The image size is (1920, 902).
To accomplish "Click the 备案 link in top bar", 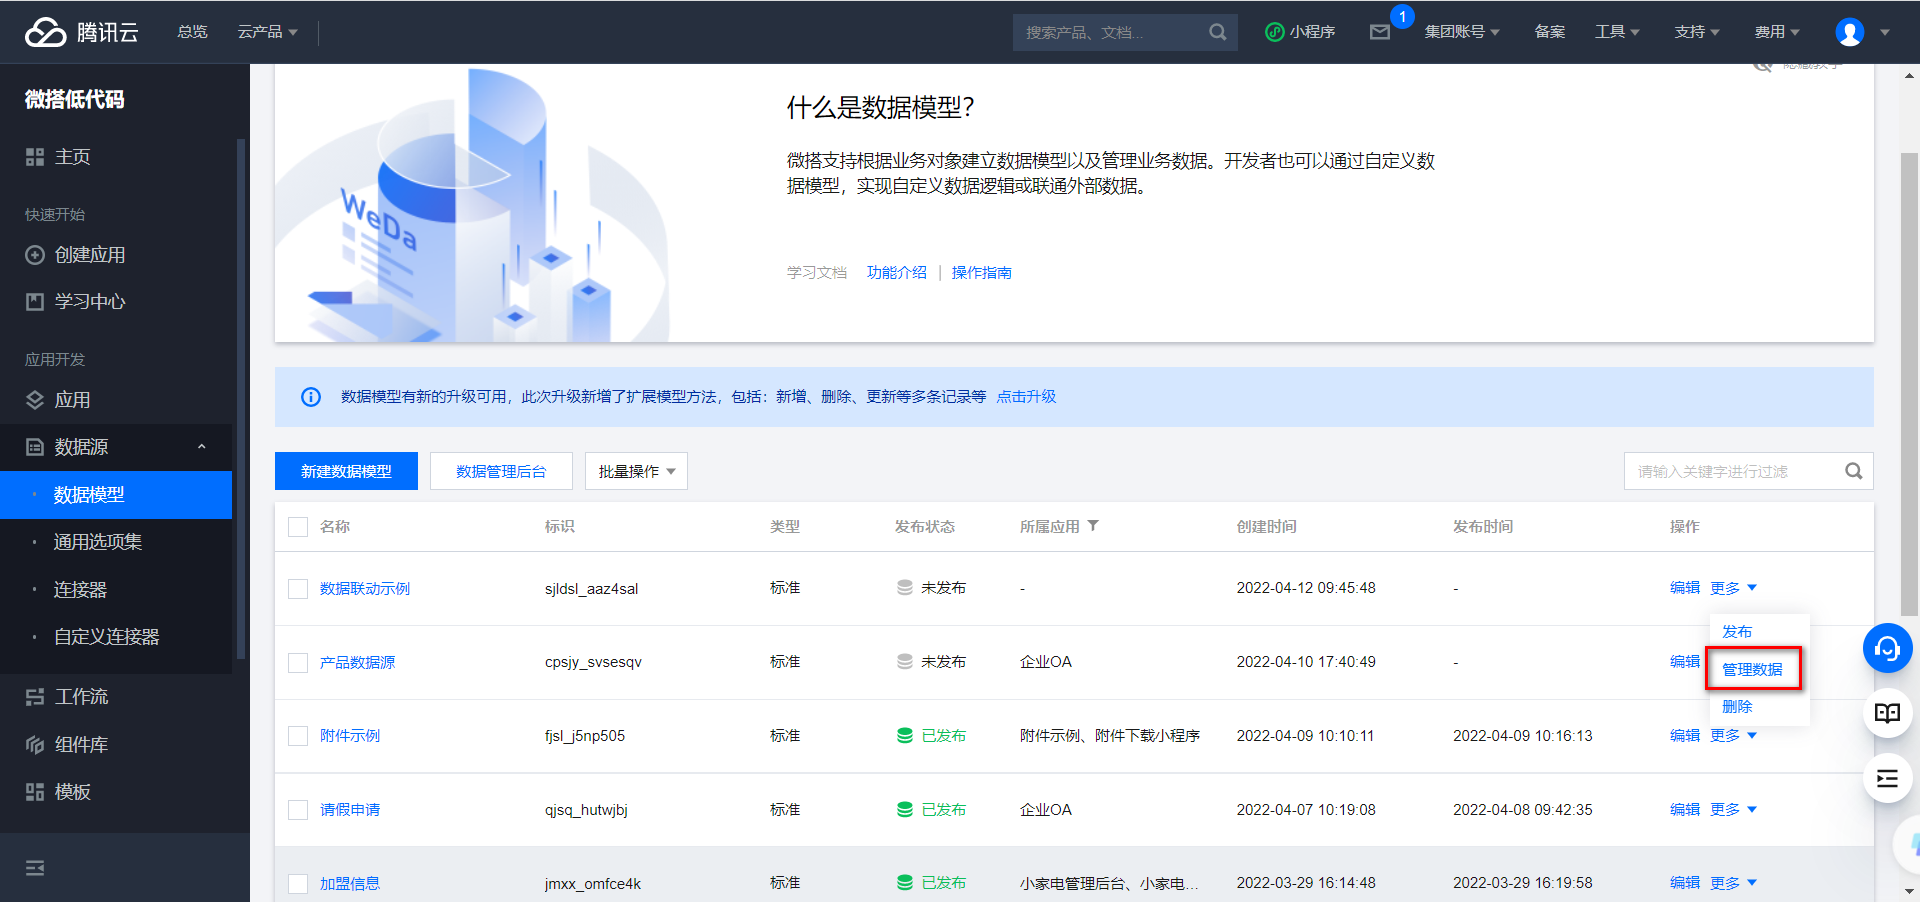I will 1550,32.
